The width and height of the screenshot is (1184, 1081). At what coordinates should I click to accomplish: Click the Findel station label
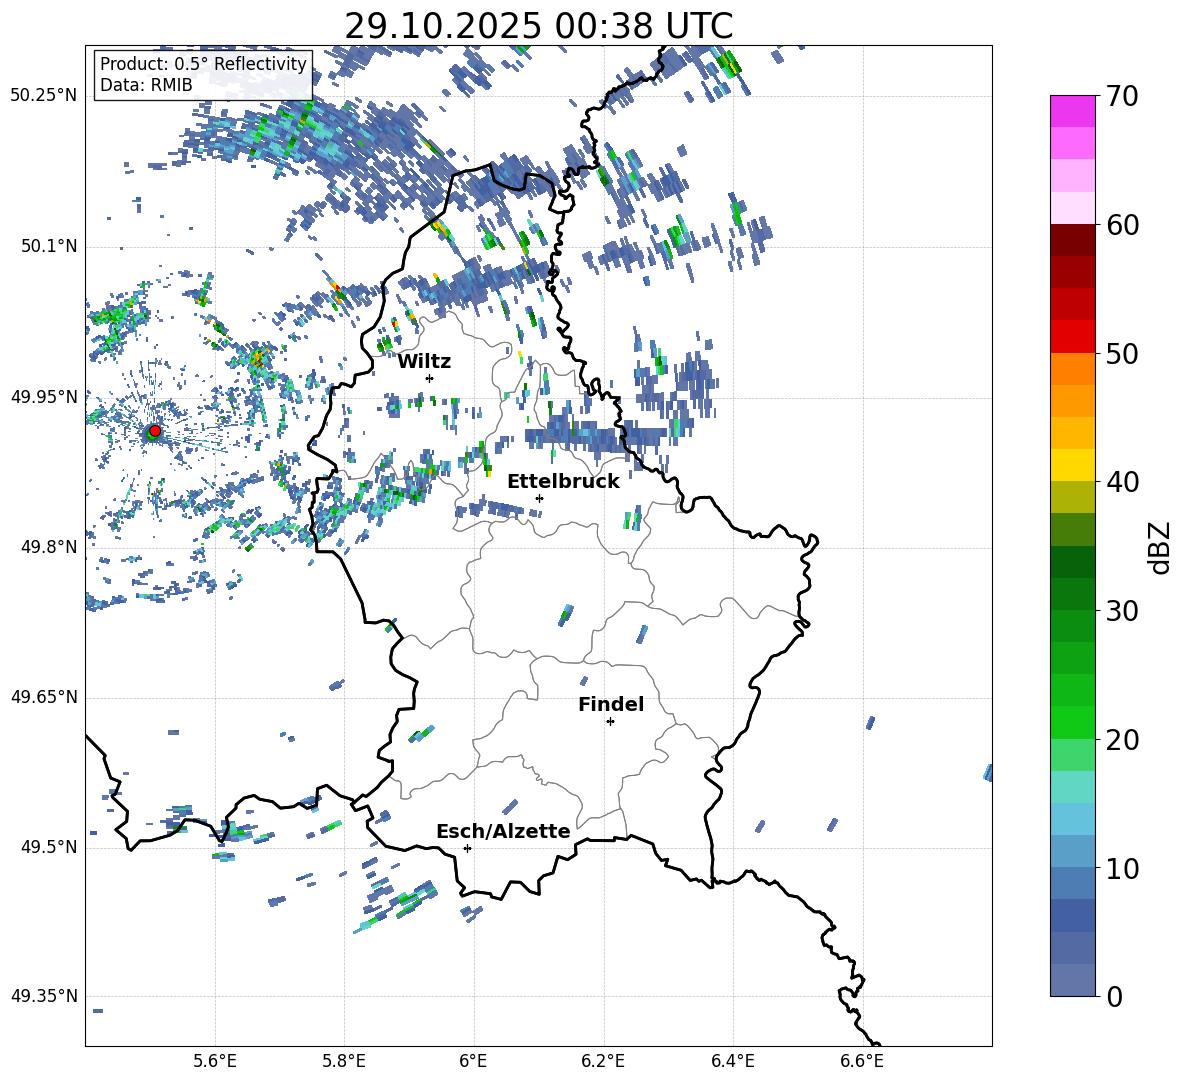[611, 704]
